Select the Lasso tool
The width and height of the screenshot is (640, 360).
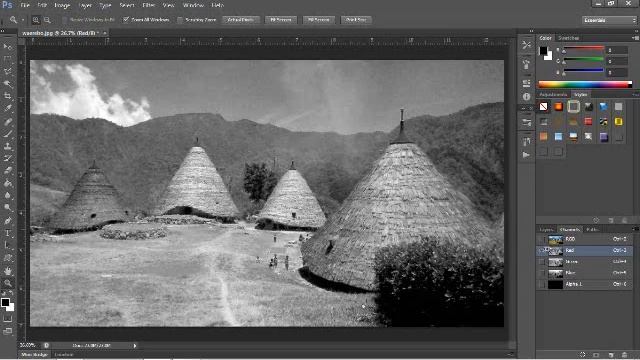[x=7, y=71]
